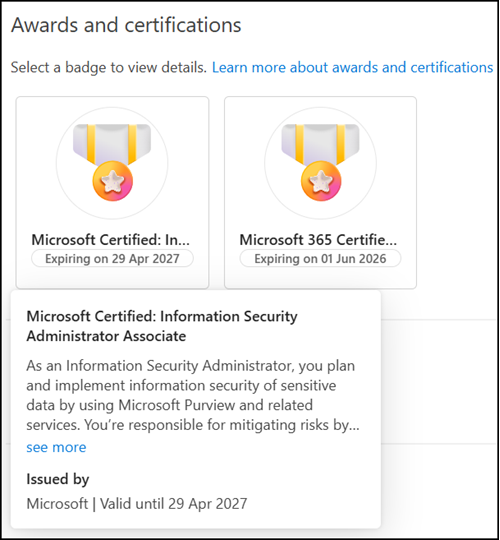Viewport: 500px width, 540px height.
Task: Expand description with the 'see more' link
Action: click(56, 447)
